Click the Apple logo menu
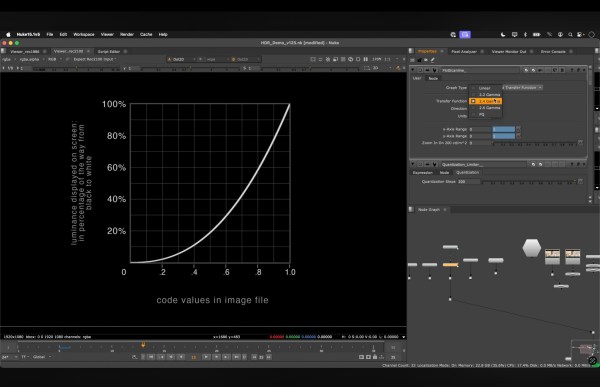Image resolution: width=600 pixels, height=387 pixels. pos(8,34)
